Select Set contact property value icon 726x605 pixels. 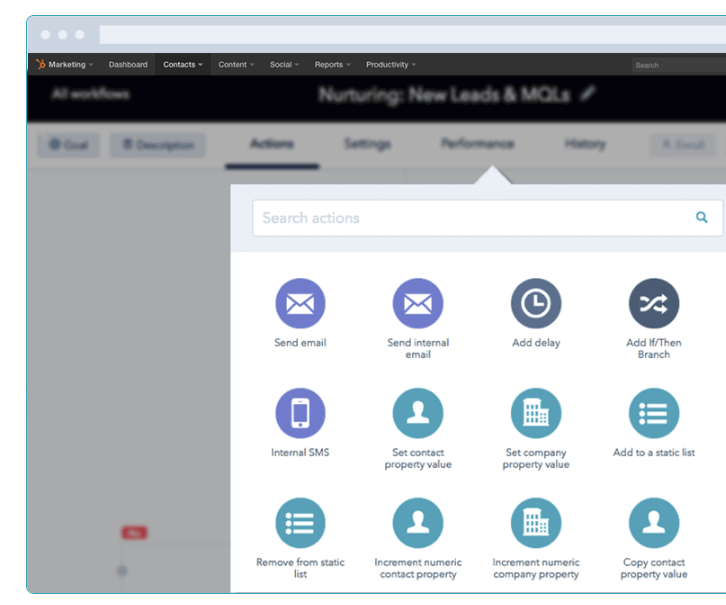(418, 413)
